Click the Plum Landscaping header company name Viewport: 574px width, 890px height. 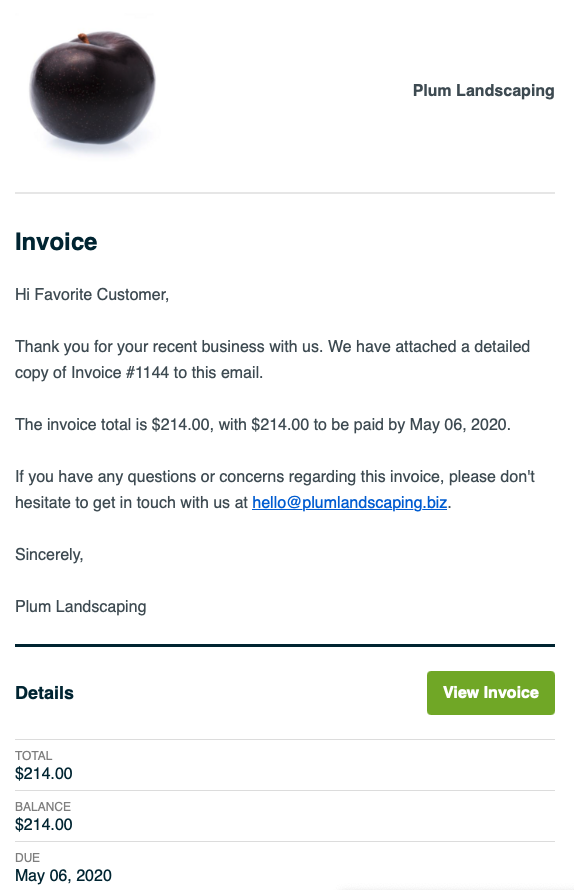[x=483, y=91]
